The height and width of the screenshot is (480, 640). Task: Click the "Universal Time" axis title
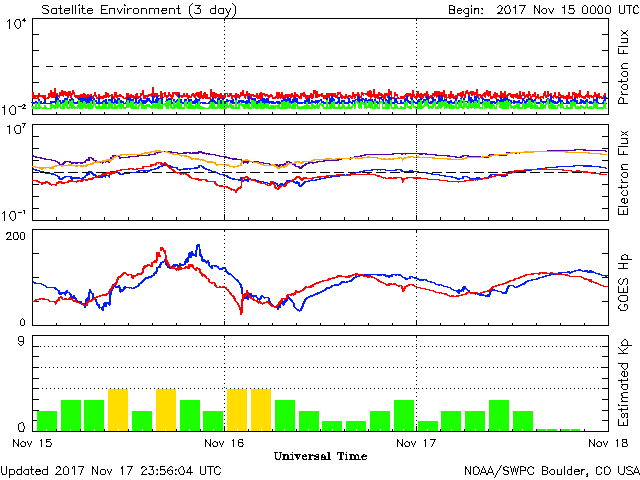click(320, 456)
